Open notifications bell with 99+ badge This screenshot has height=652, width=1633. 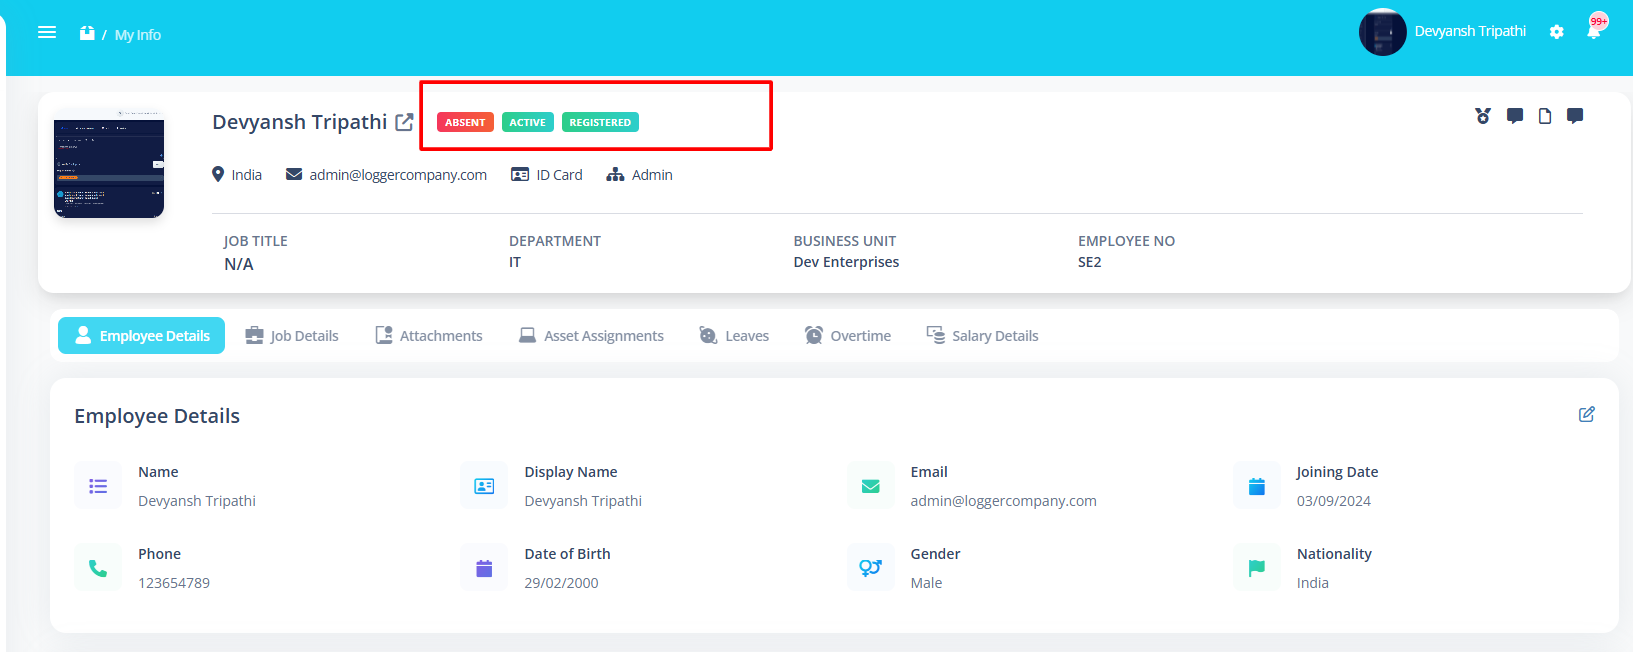click(1595, 28)
